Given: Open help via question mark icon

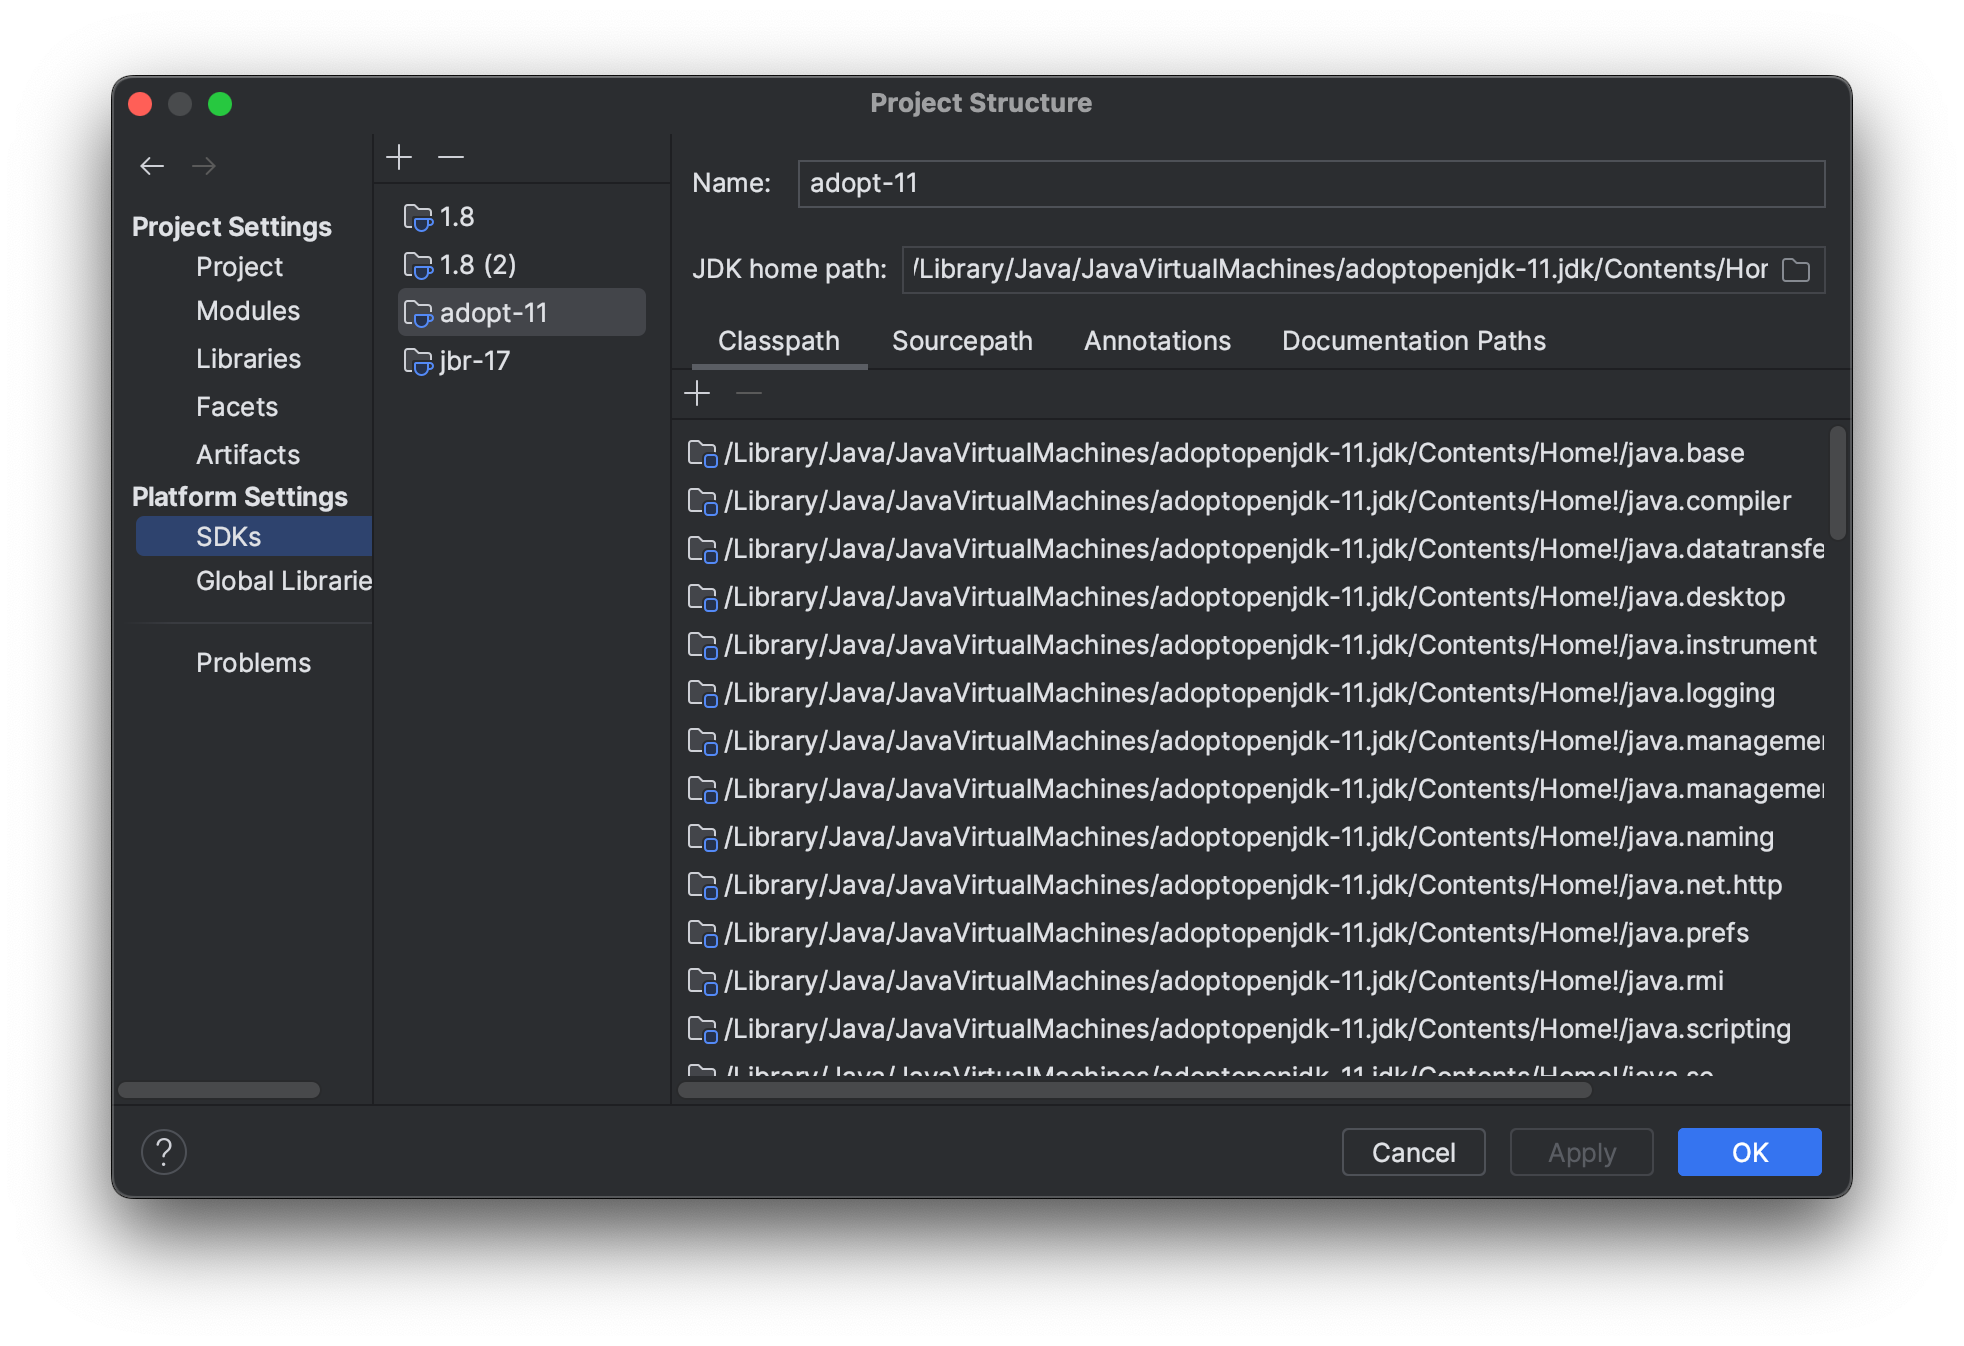Looking at the screenshot, I should pos(164,1152).
